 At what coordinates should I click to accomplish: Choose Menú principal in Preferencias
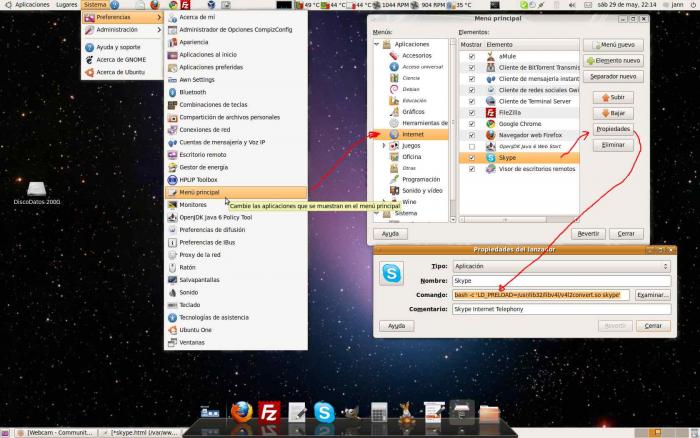click(x=236, y=192)
